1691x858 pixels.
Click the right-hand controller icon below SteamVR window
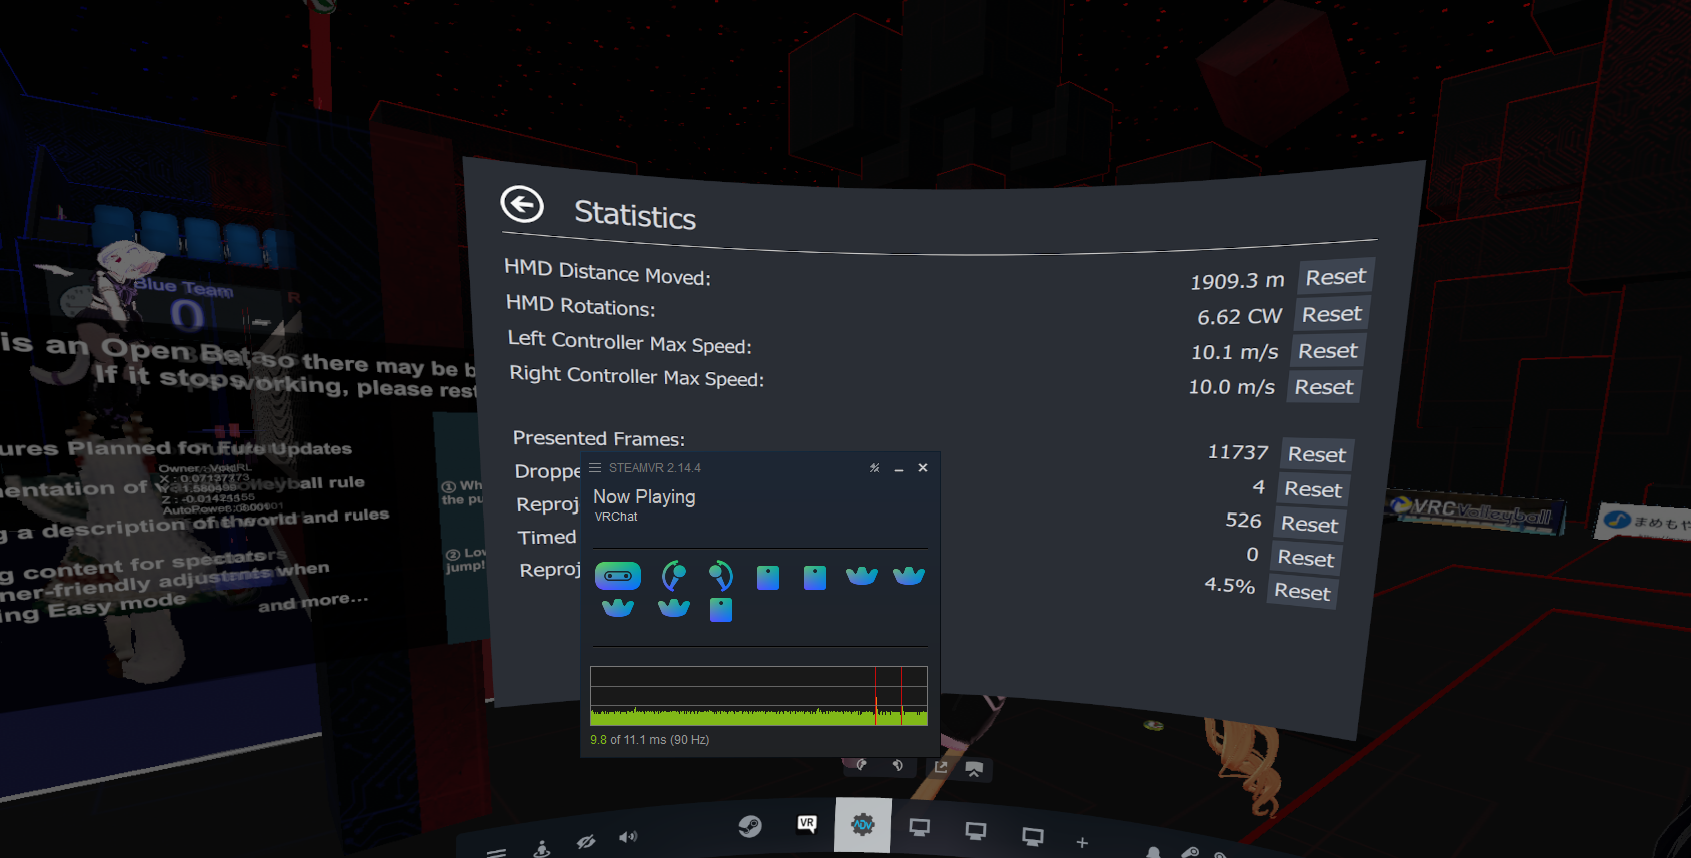(x=898, y=765)
